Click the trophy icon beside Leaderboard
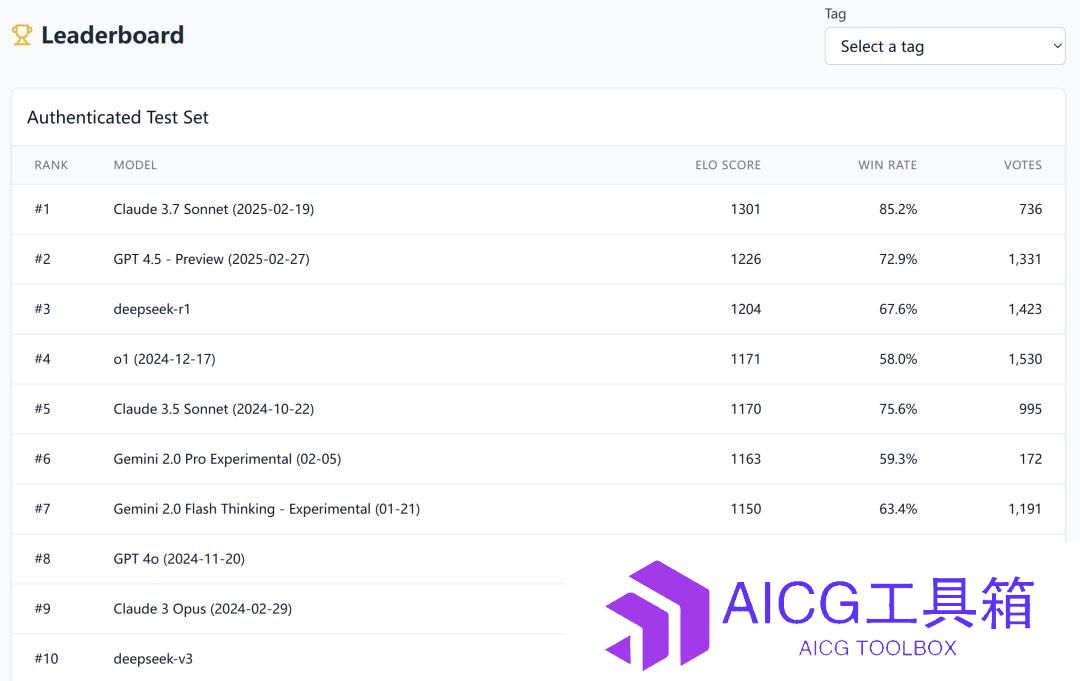1080x681 pixels. 22,35
